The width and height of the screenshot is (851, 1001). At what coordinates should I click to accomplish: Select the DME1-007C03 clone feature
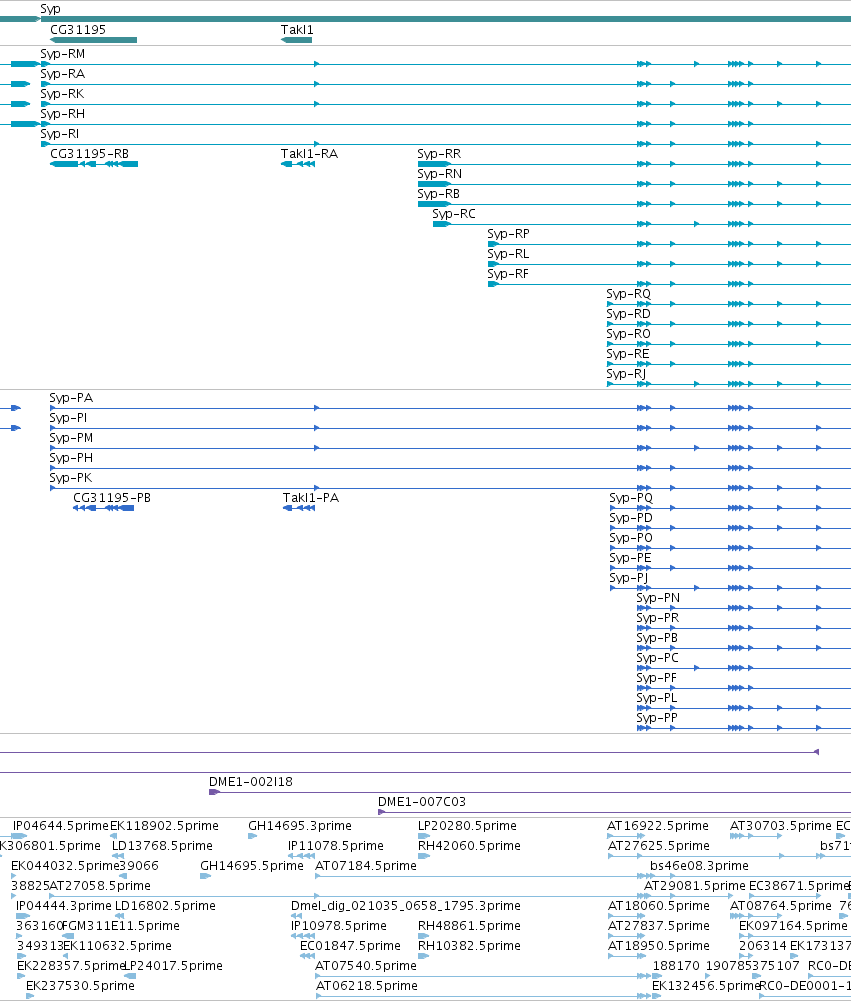pyautogui.click(x=614, y=812)
